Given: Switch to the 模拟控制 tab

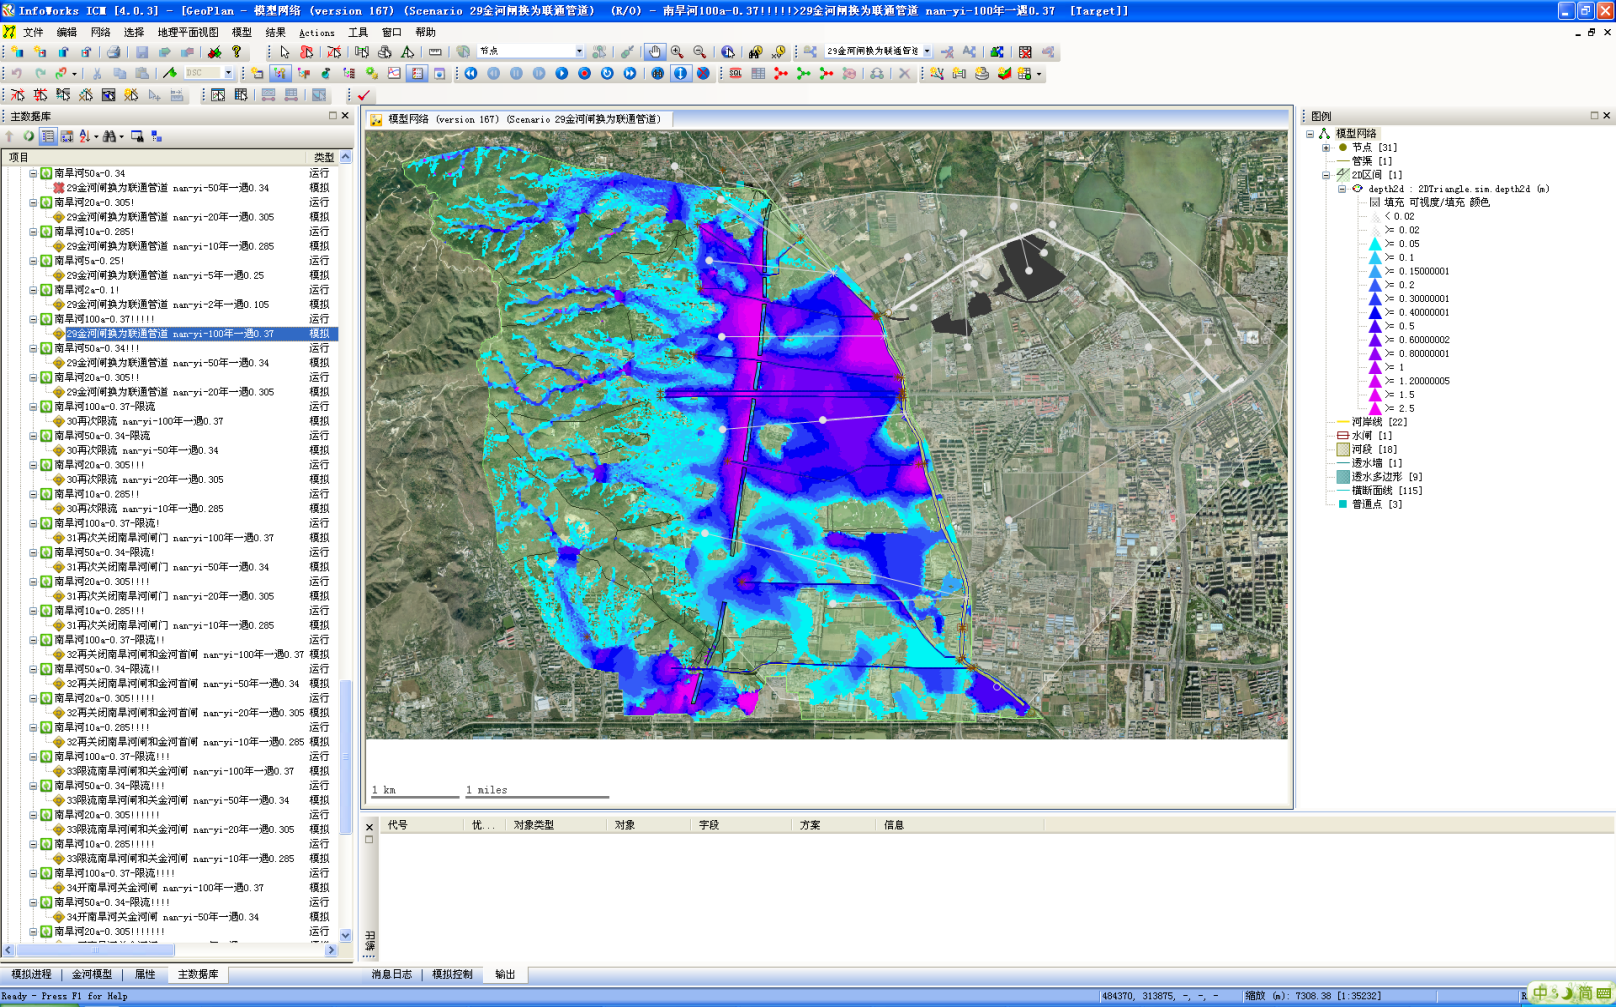Looking at the screenshot, I should (452, 974).
